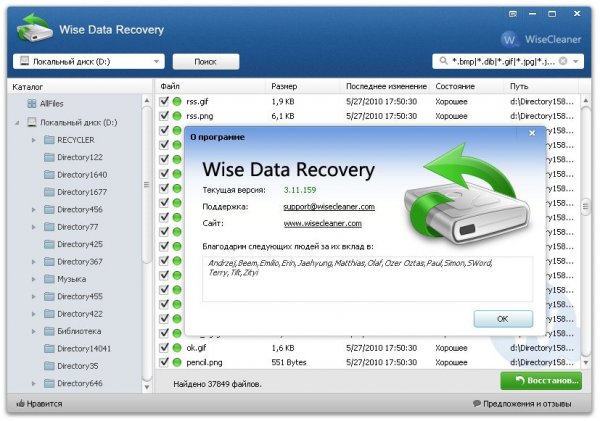
Task: Uncheck the rss.gif file checkbox
Action: point(164,101)
